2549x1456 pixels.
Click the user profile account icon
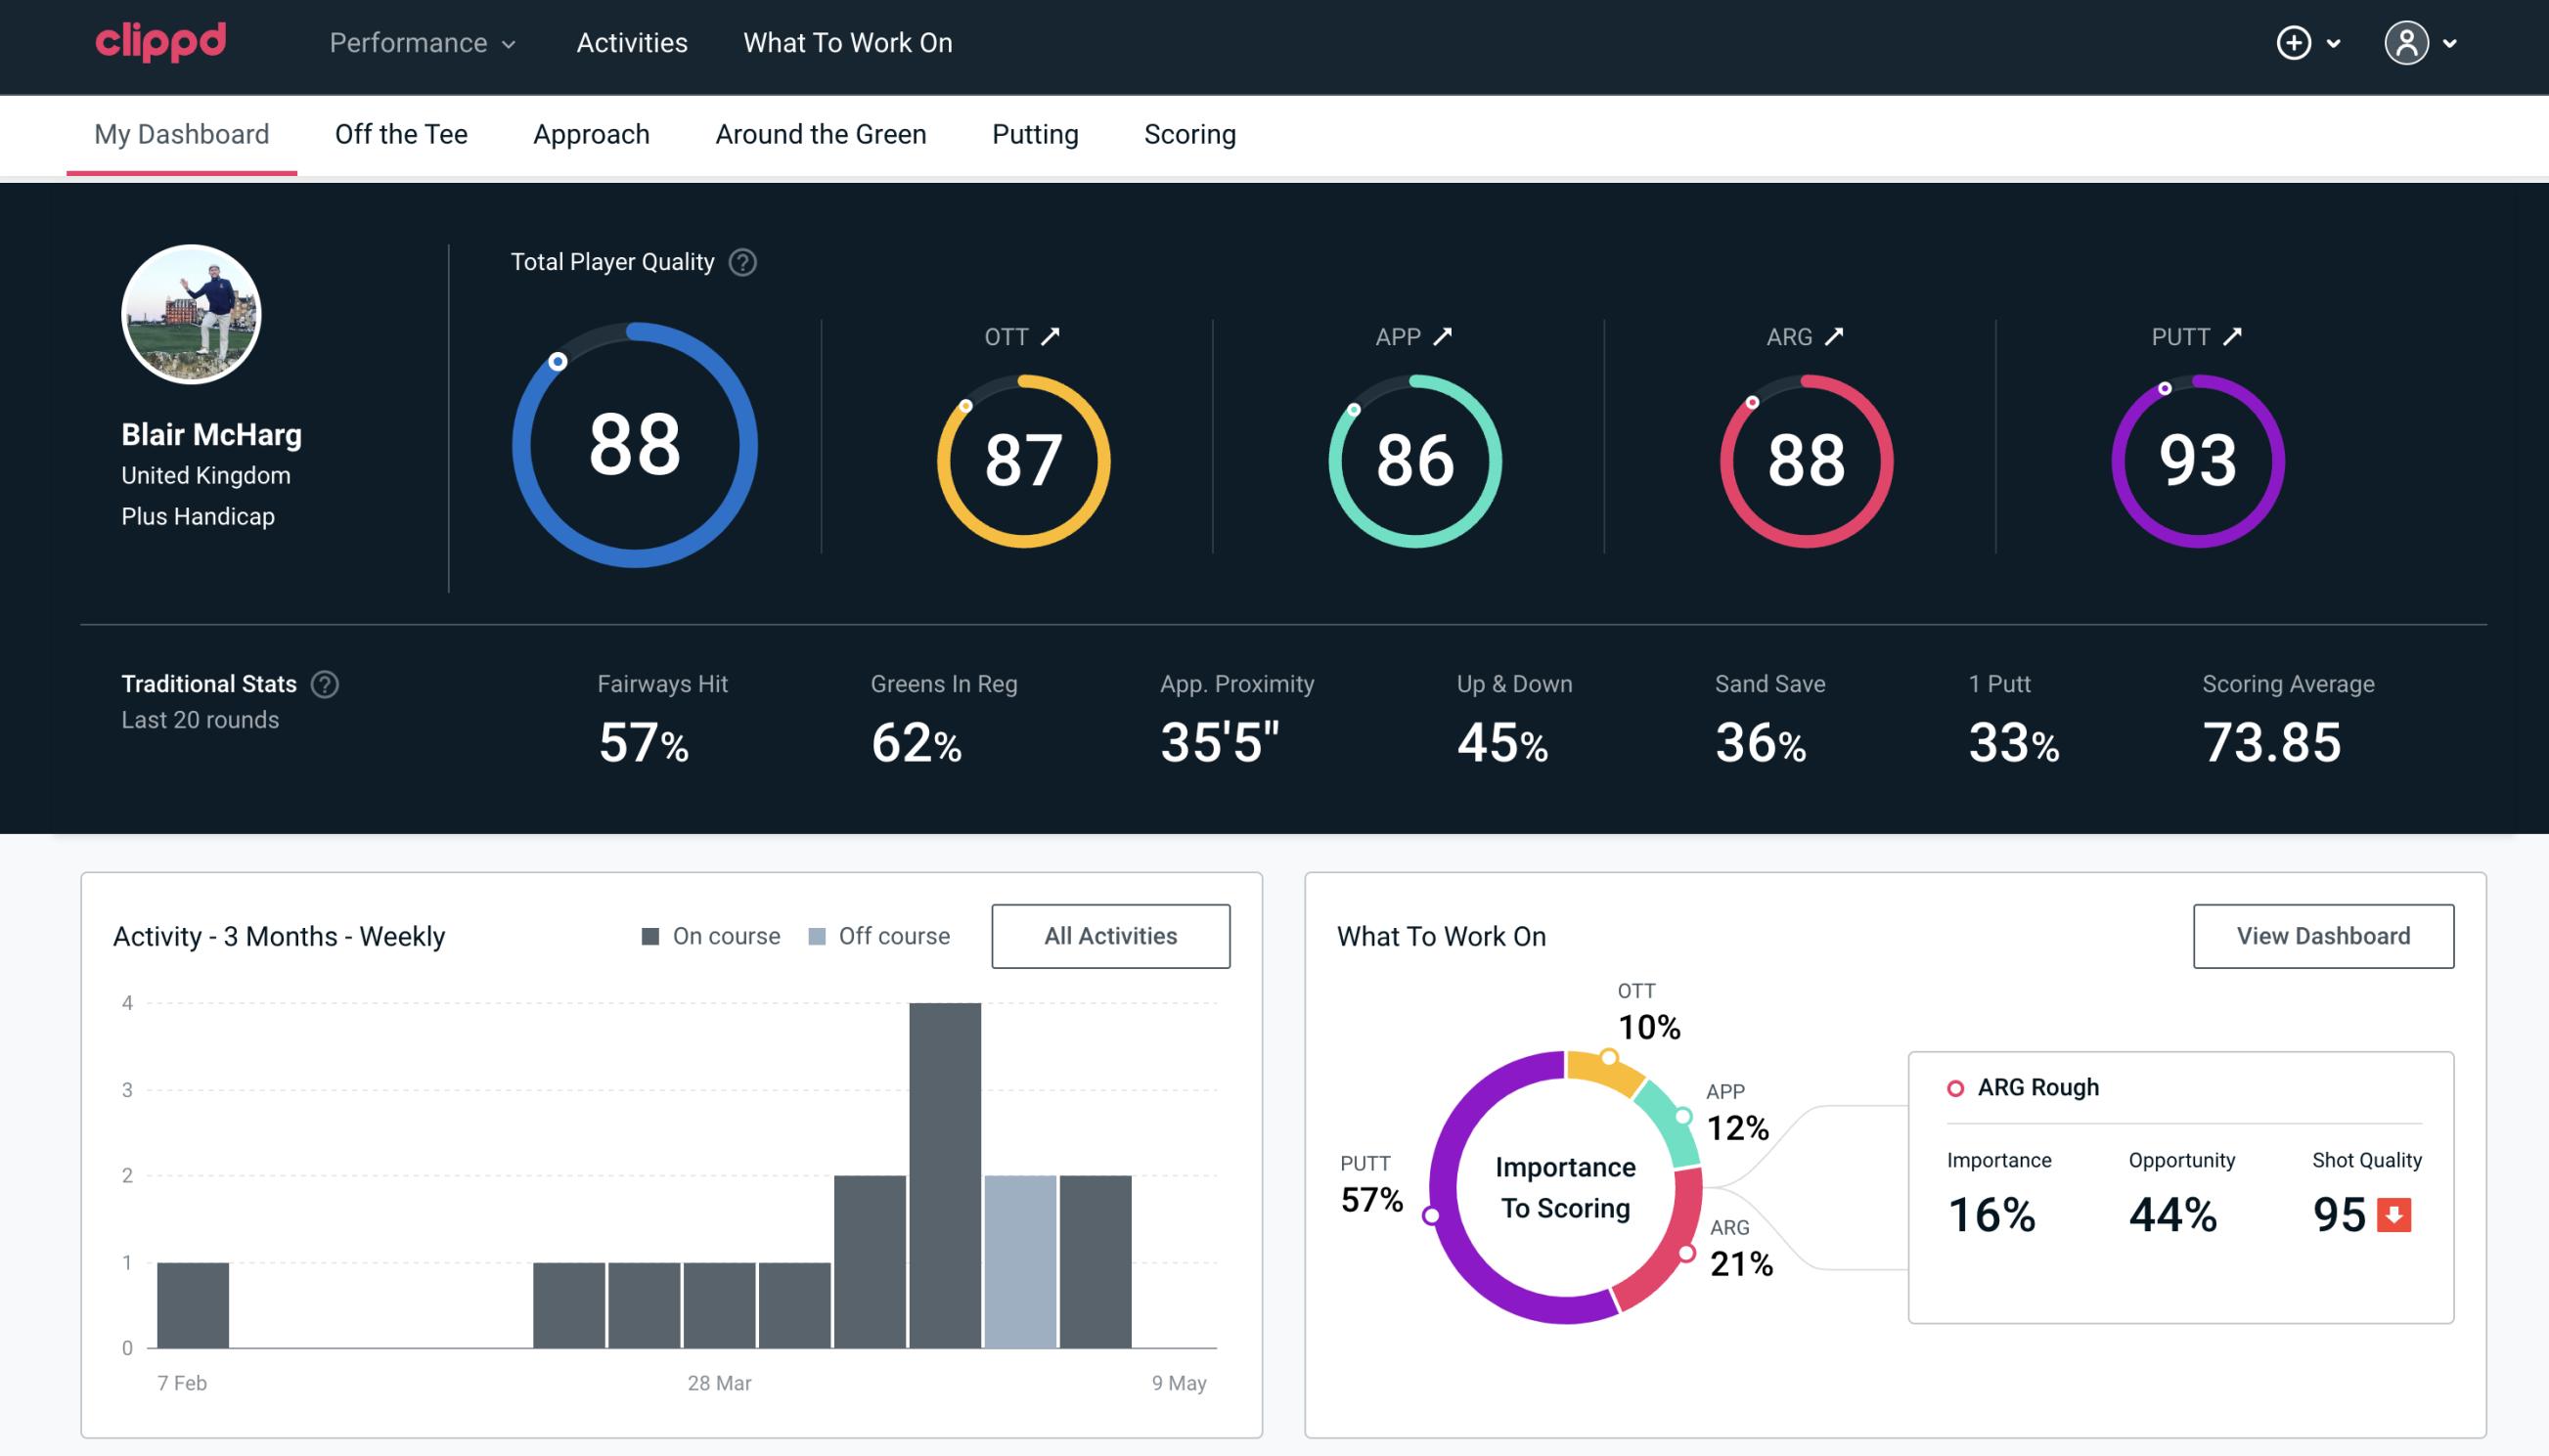pos(2407,44)
